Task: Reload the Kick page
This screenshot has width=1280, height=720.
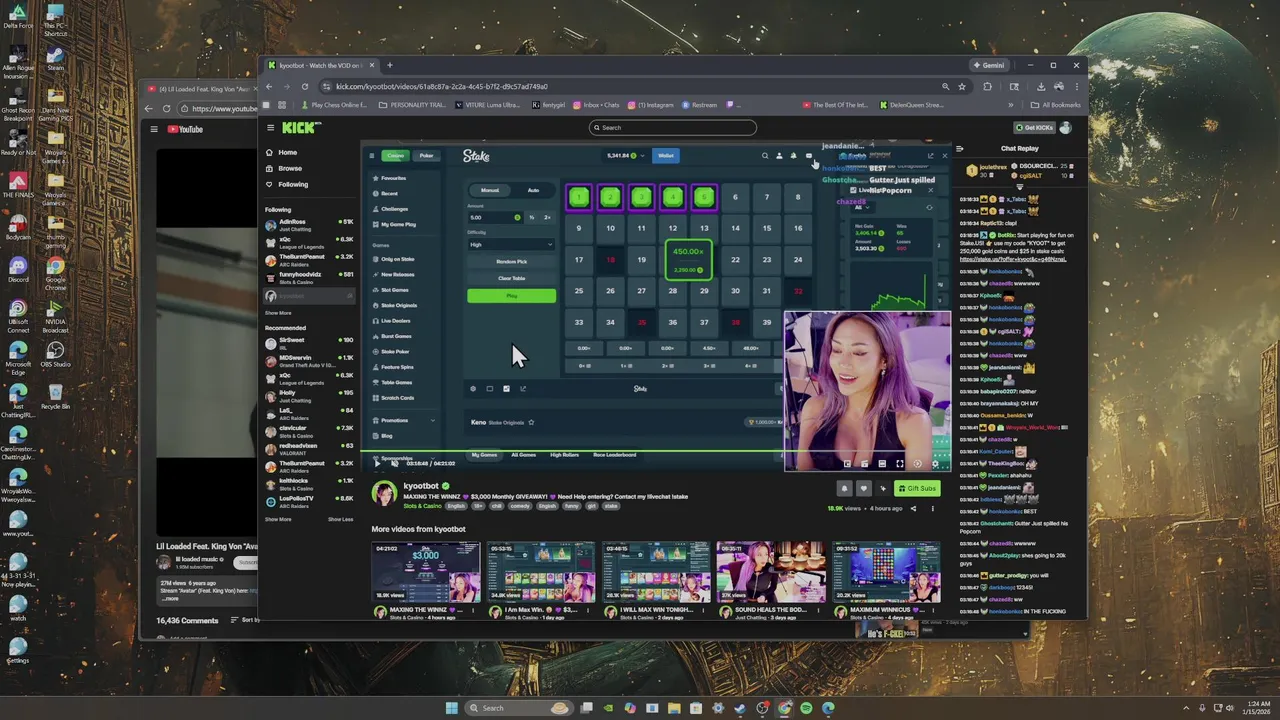Action: [304, 86]
